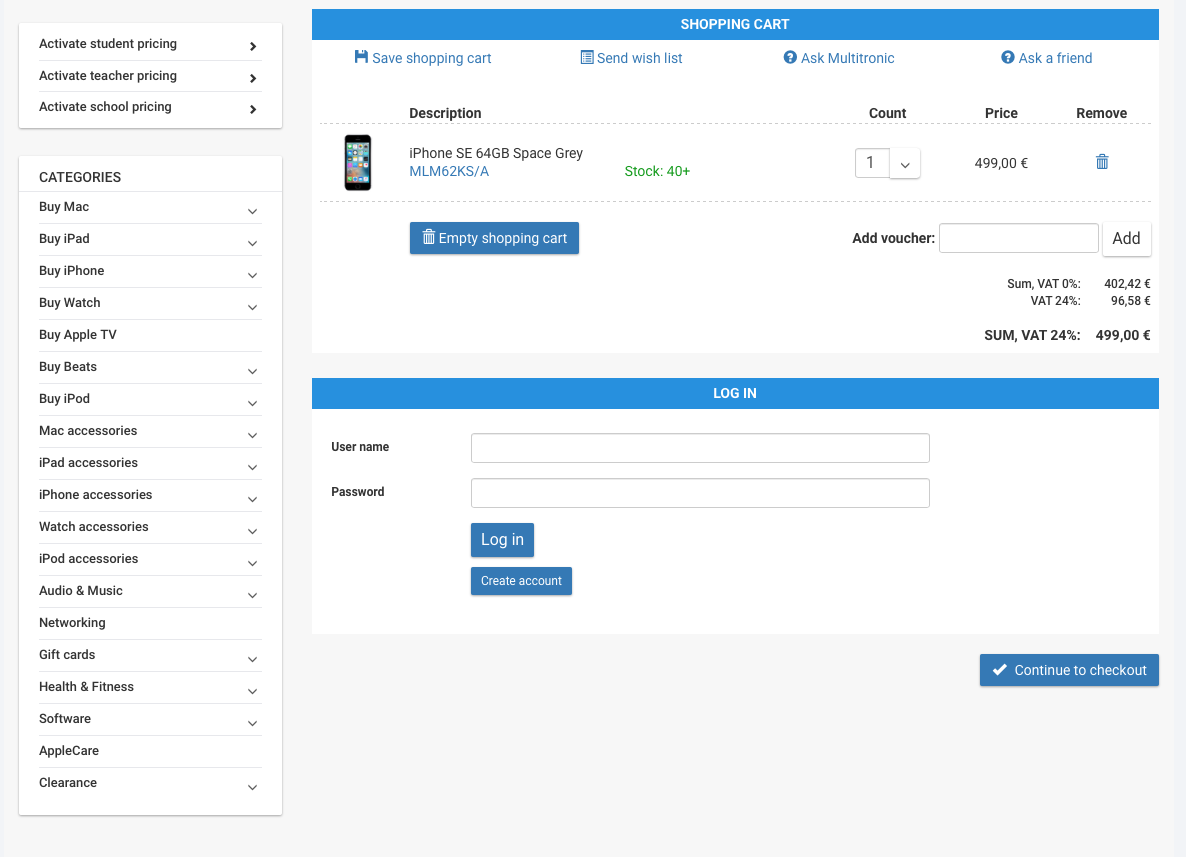Go to the Software category

[x=65, y=719]
